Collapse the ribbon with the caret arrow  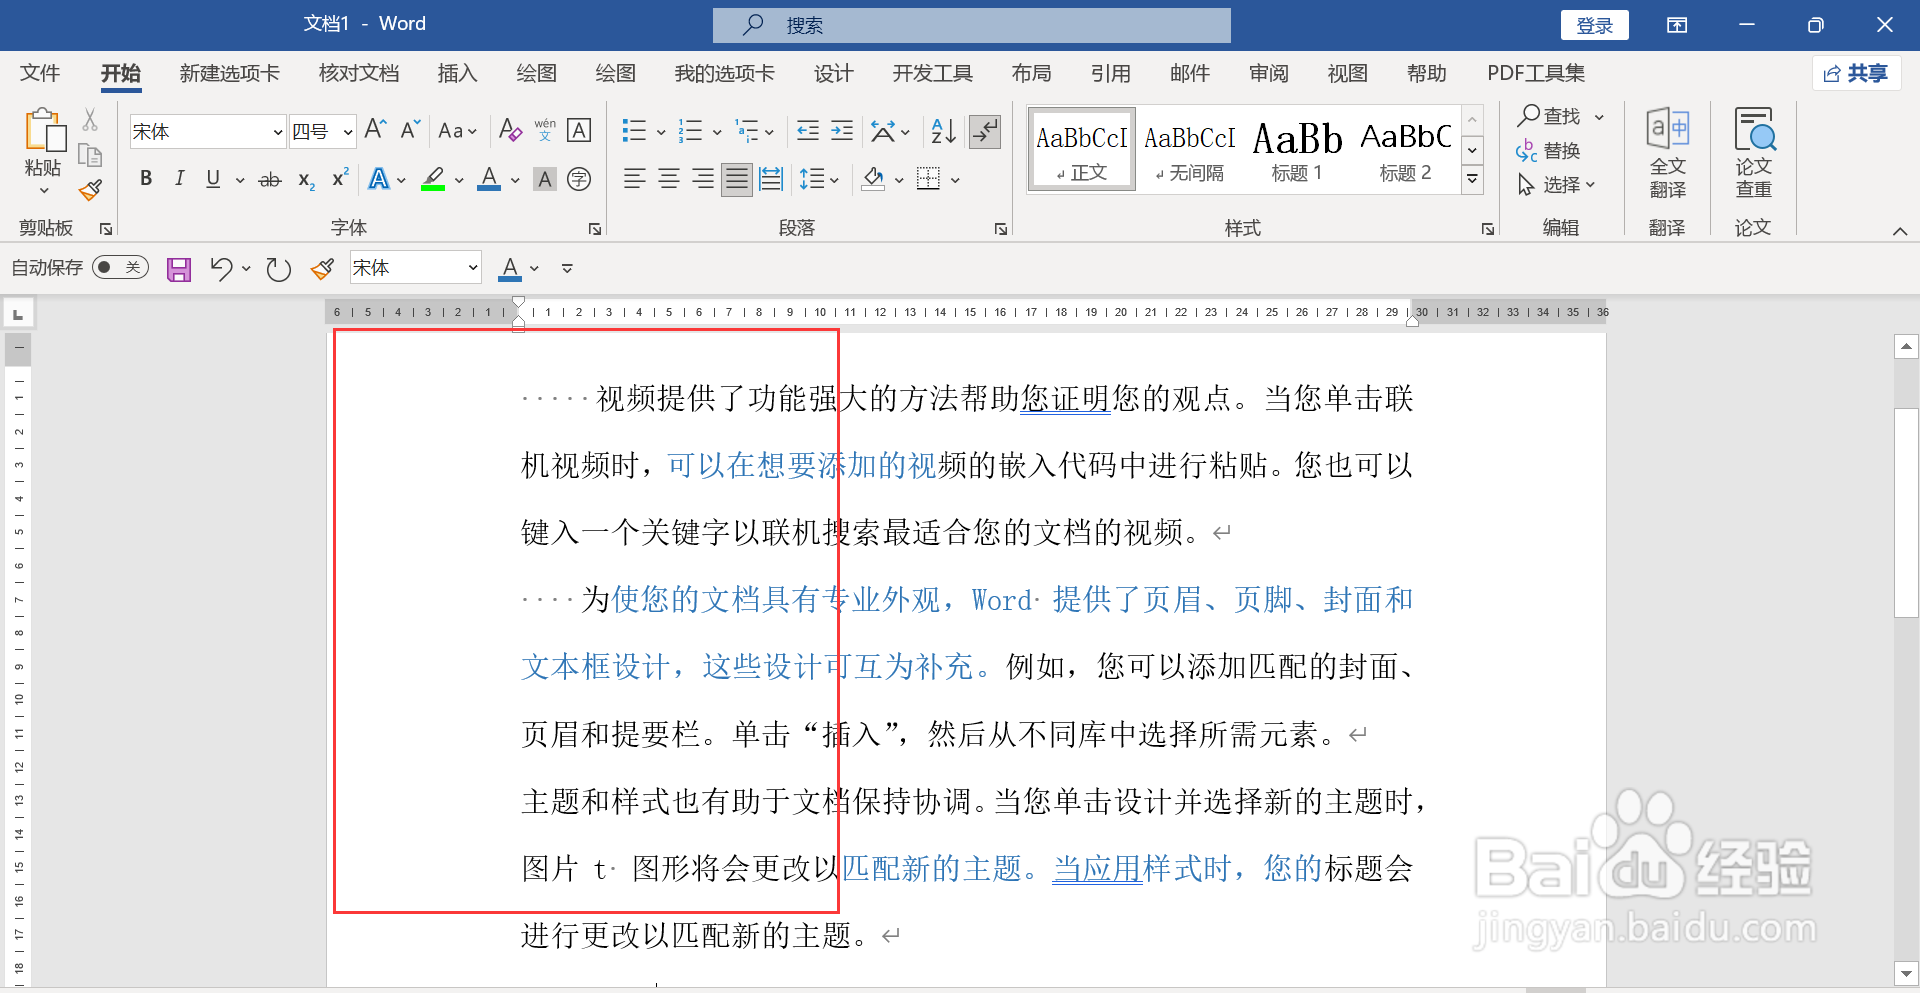point(1900,231)
